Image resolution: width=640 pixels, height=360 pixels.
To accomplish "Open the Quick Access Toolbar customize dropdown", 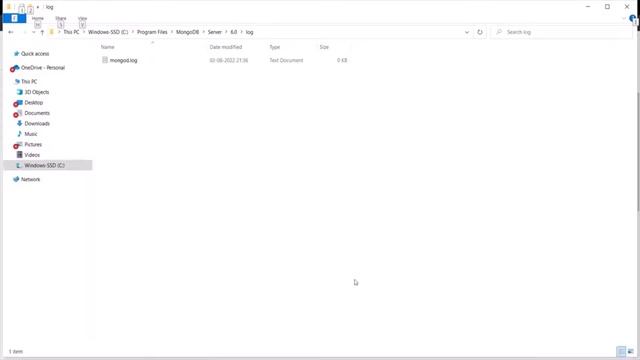I will click(x=38, y=7).
